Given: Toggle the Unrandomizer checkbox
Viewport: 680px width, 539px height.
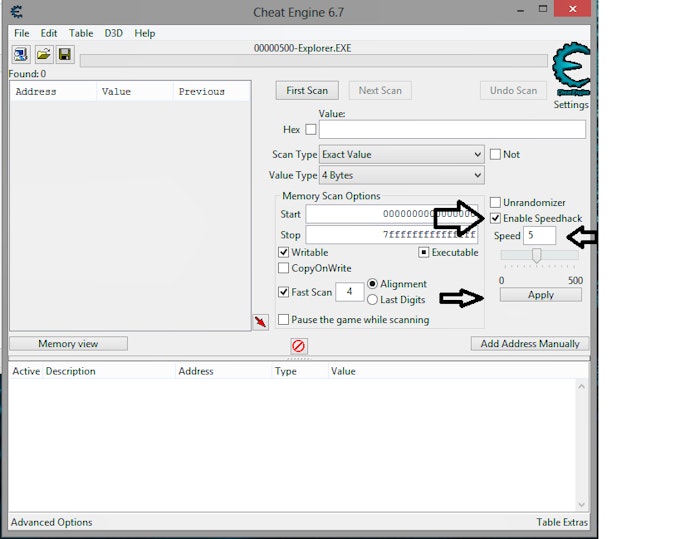Looking at the screenshot, I should [x=495, y=203].
